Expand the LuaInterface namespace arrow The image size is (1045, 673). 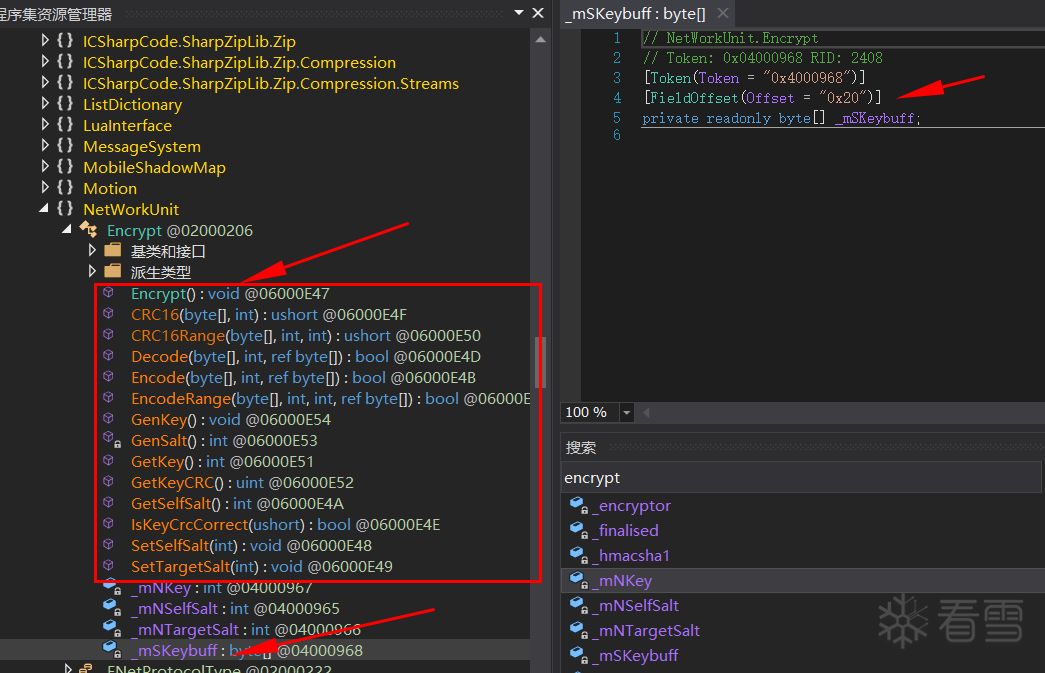coord(45,125)
